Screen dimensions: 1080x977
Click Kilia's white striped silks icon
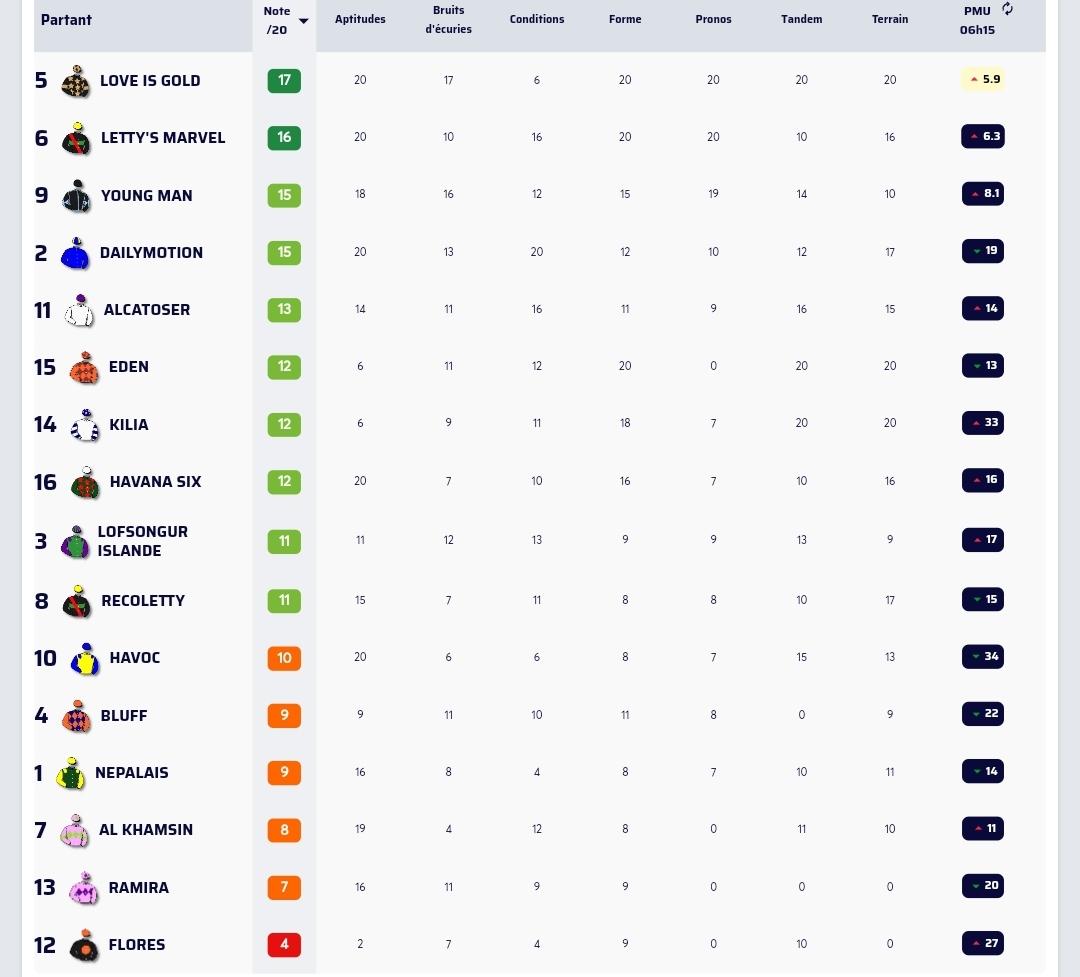[x=85, y=426]
